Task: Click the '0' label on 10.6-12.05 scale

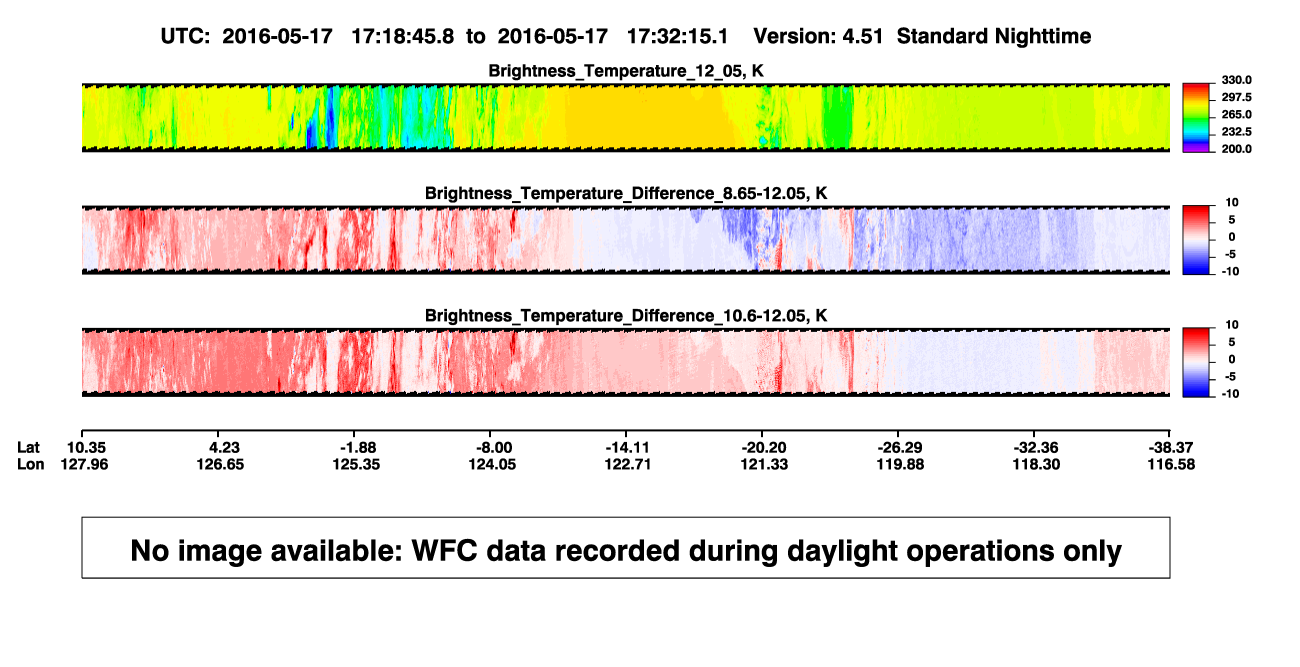Action: tap(1232, 359)
